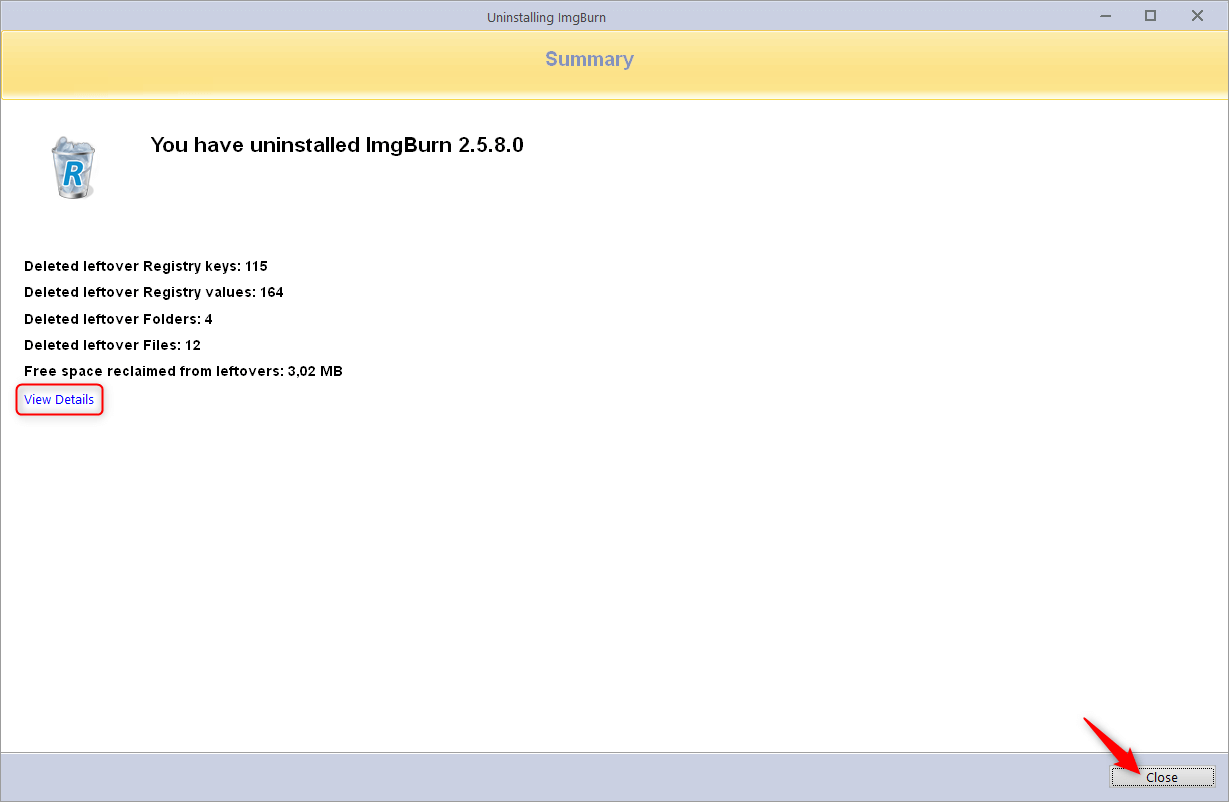Viewport: 1229px width, 802px height.
Task: Maximize the Uninstalling ImgBurn window
Action: (1151, 15)
